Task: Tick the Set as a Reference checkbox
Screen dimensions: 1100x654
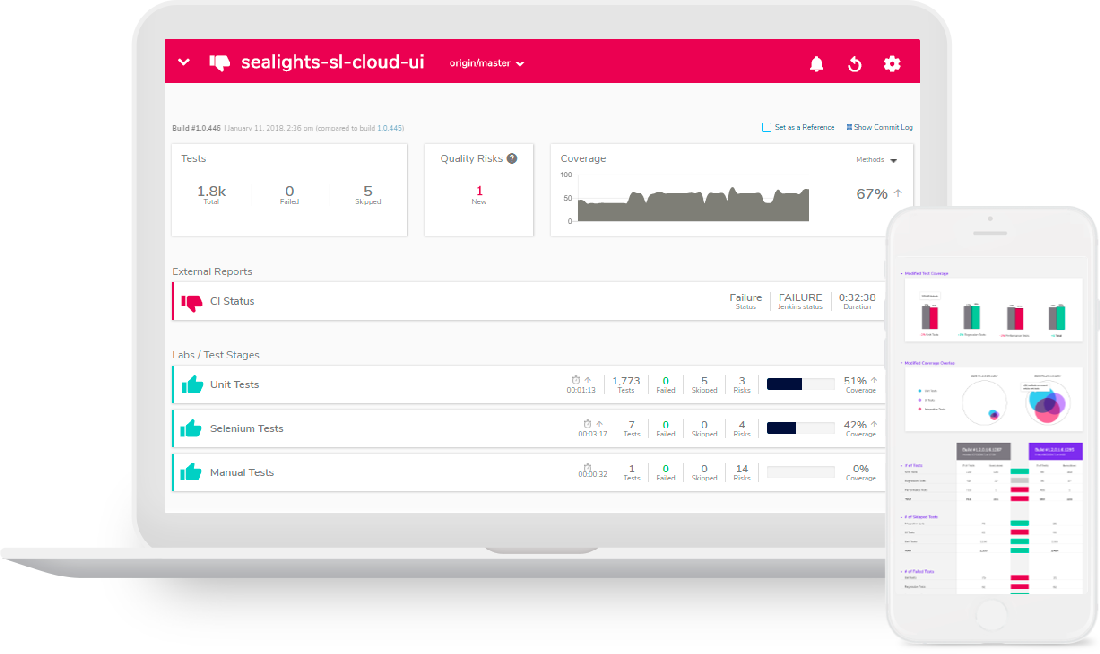Action: (x=767, y=127)
